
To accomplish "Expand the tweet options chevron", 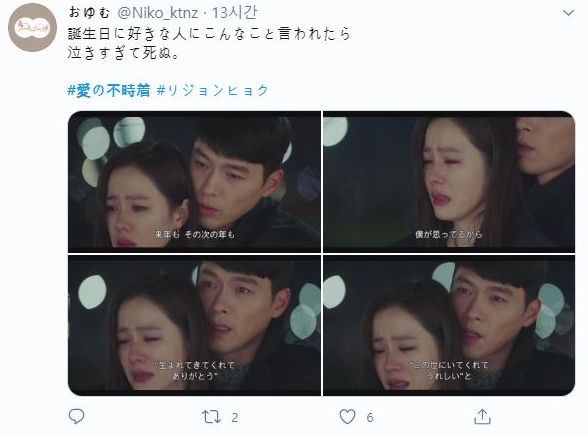I will (568, 13).
